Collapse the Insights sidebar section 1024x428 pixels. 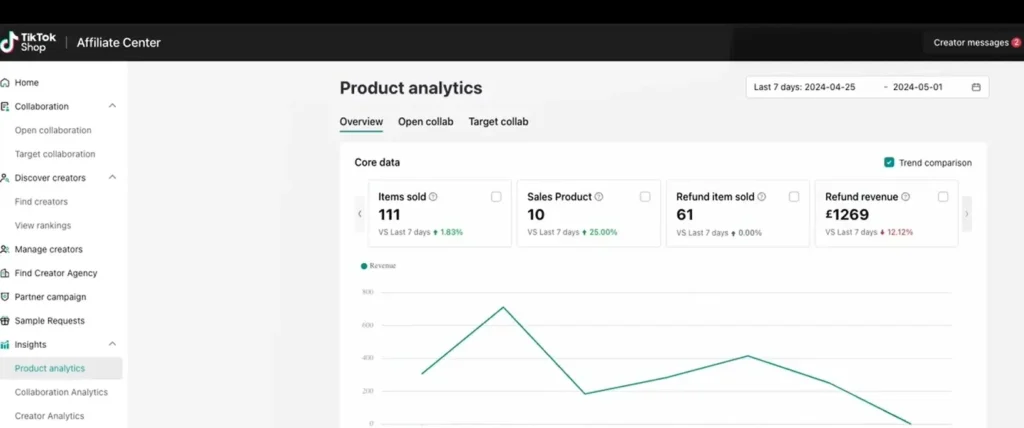click(112, 345)
